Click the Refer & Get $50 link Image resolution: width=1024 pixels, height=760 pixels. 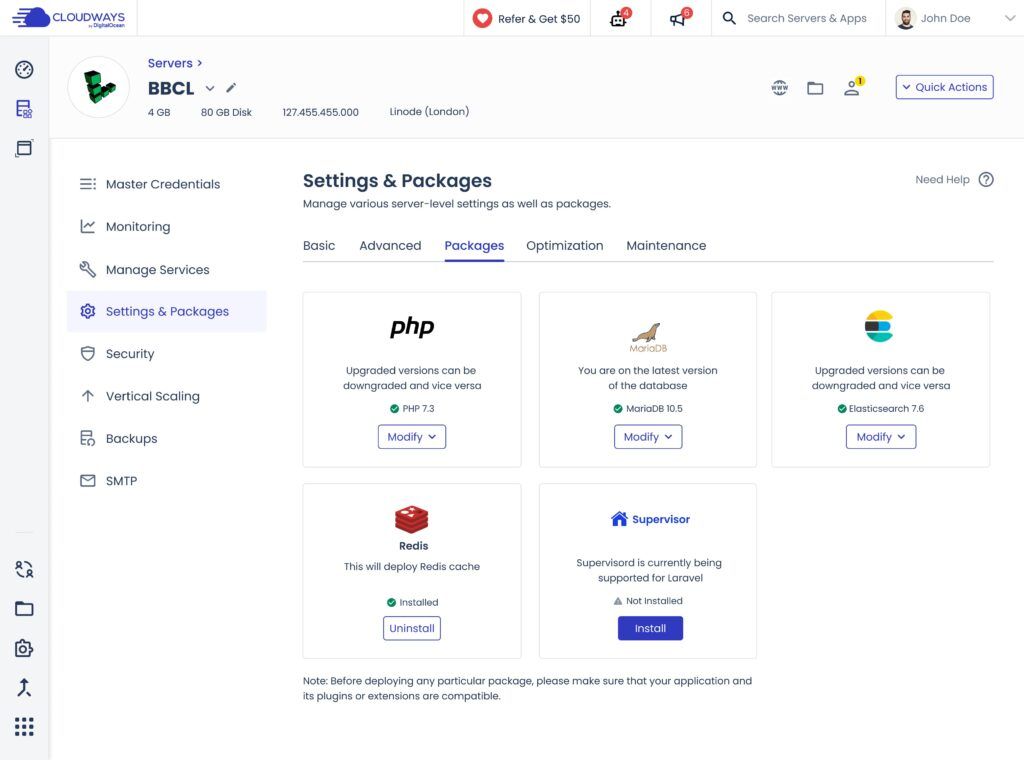539,19
